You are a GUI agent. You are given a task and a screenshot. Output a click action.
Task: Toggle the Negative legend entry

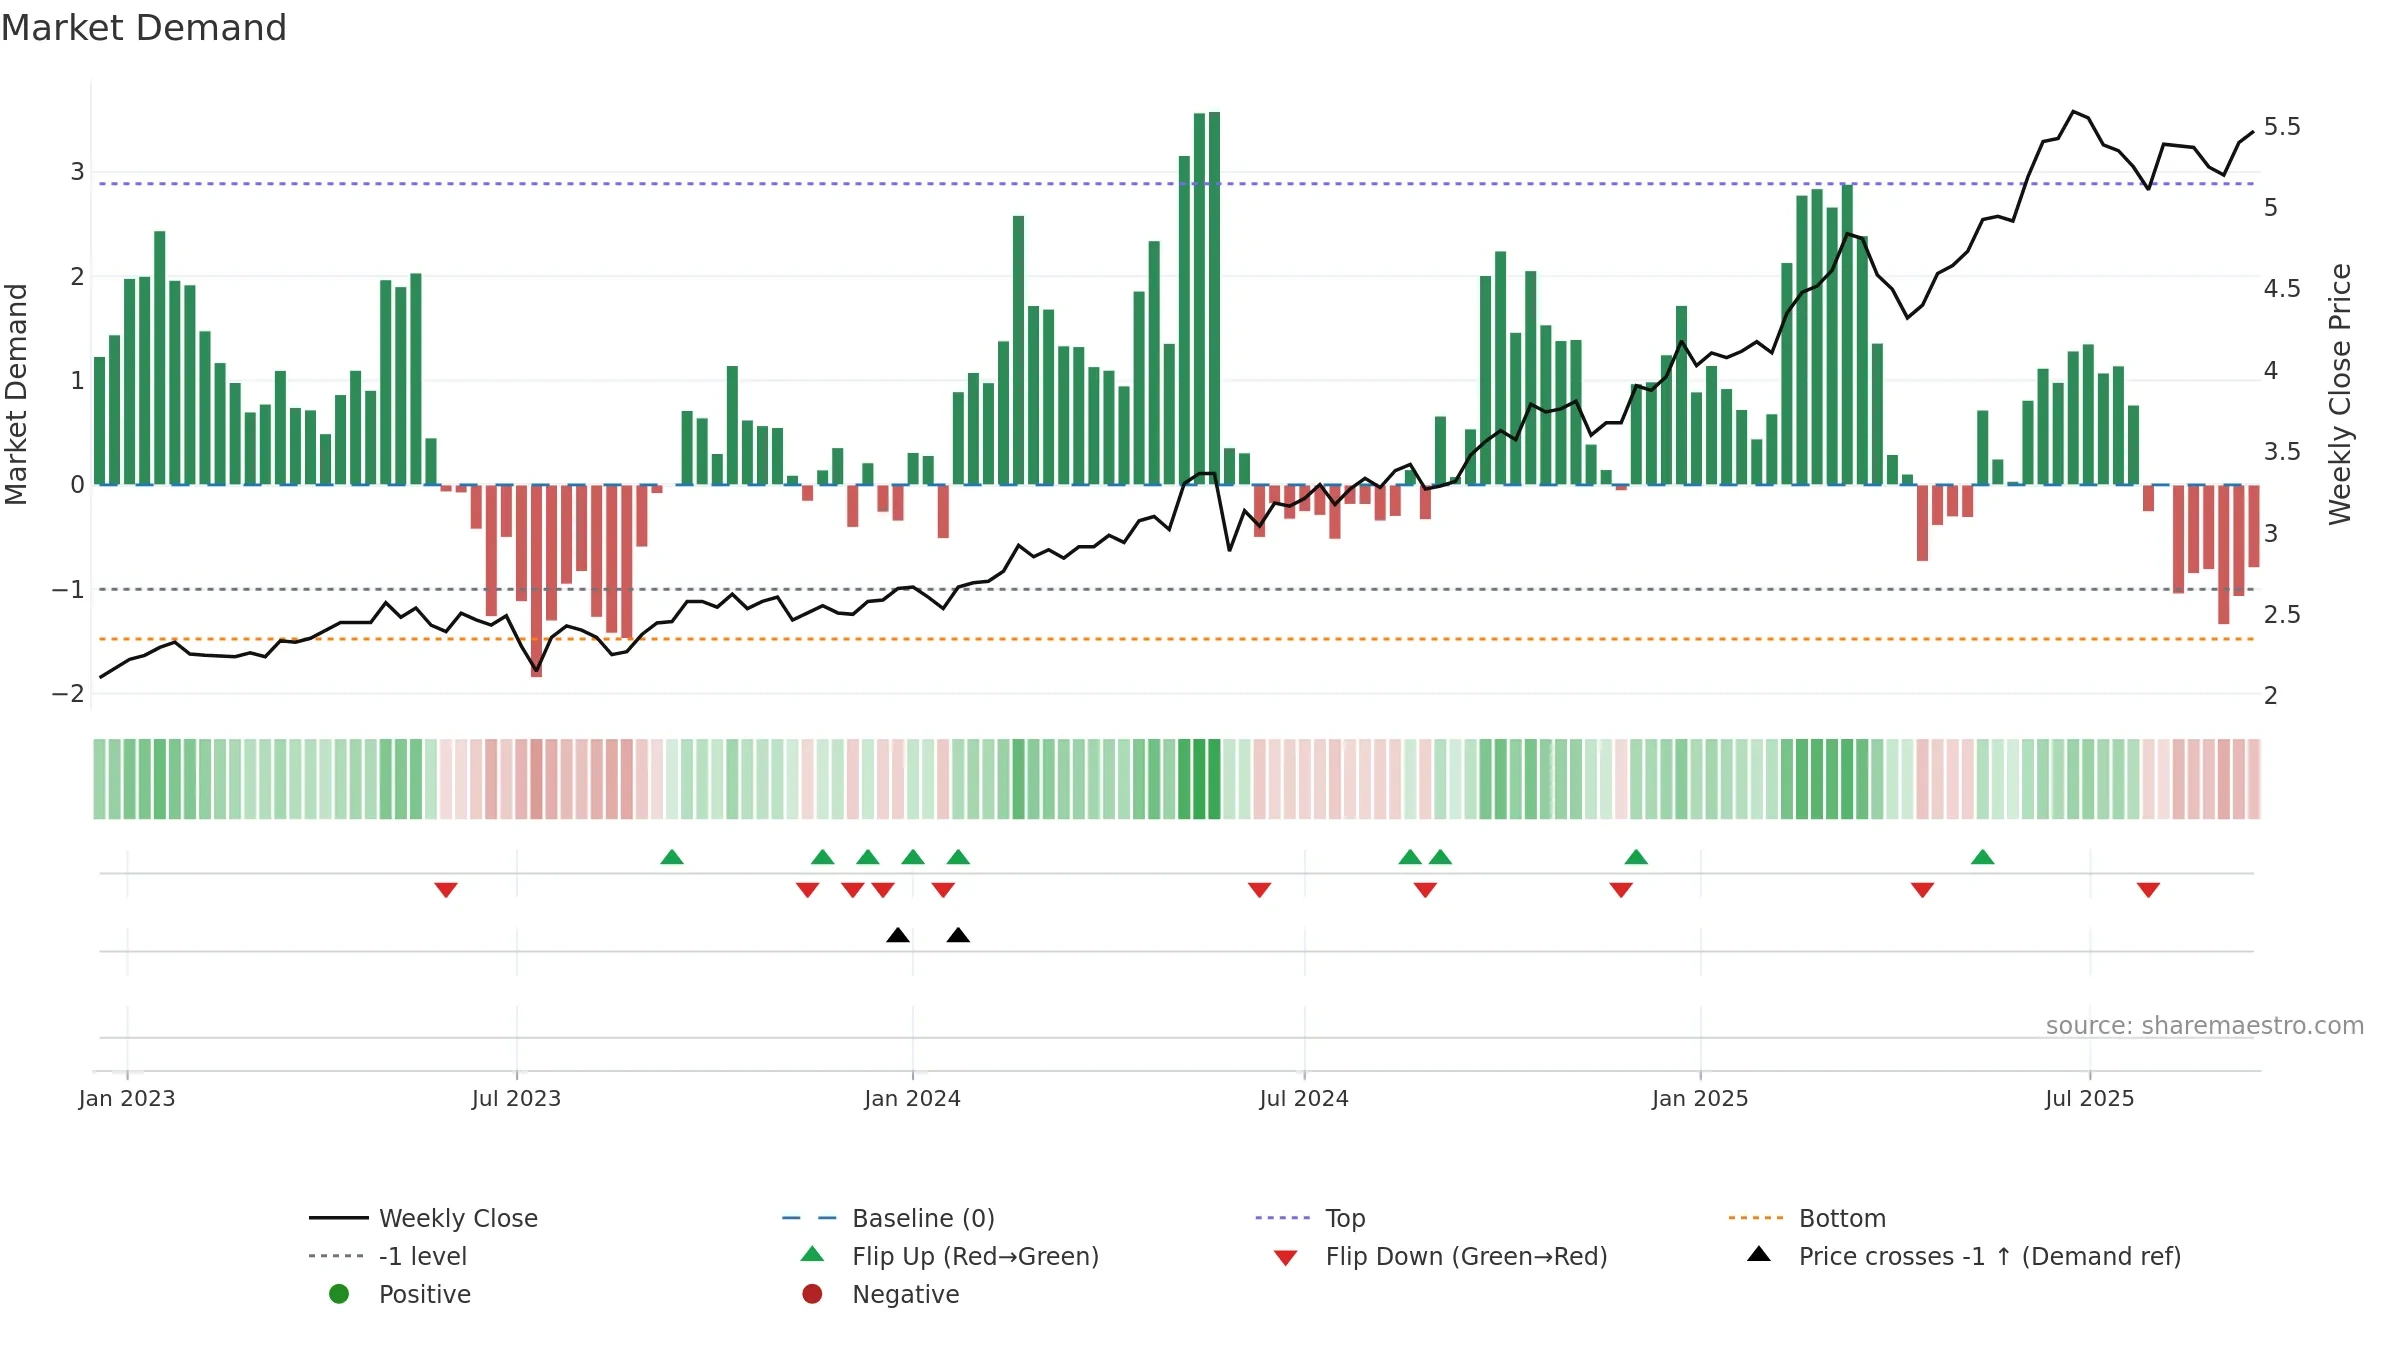(x=880, y=1294)
